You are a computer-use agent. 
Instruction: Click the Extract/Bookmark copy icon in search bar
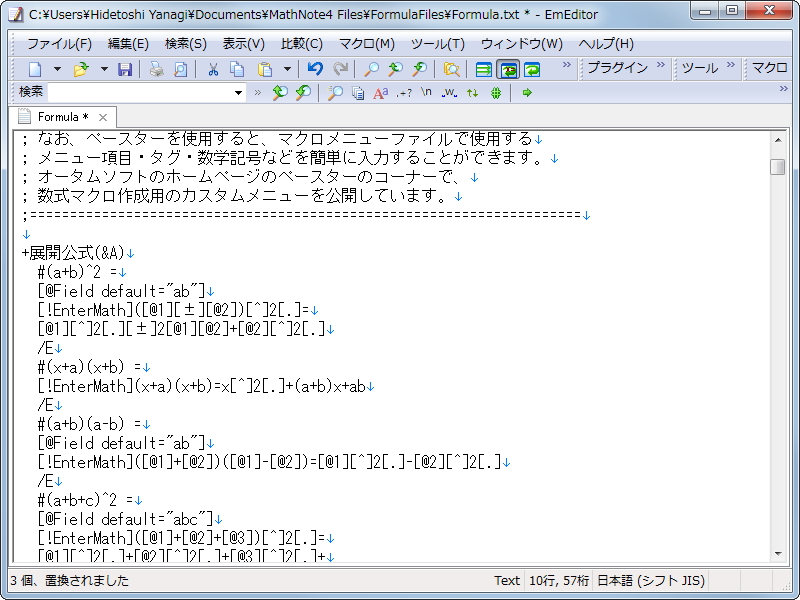pos(358,93)
